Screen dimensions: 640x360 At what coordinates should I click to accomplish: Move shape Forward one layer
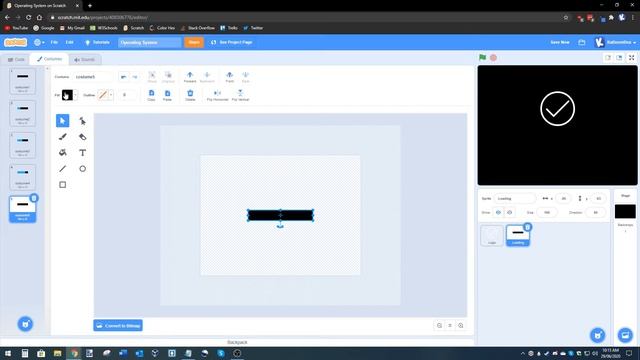click(190, 77)
